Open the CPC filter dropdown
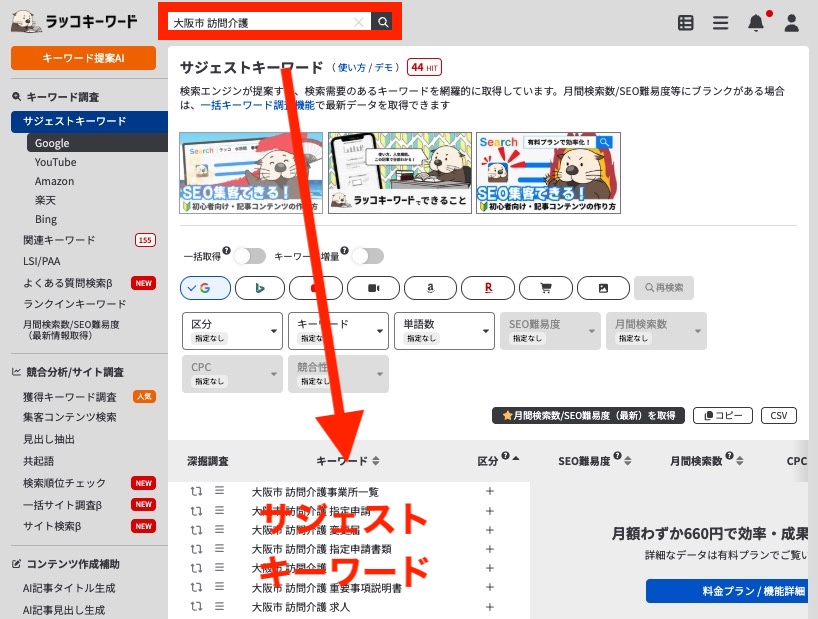The height and width of the screenshot is (619, 818). 231,374
